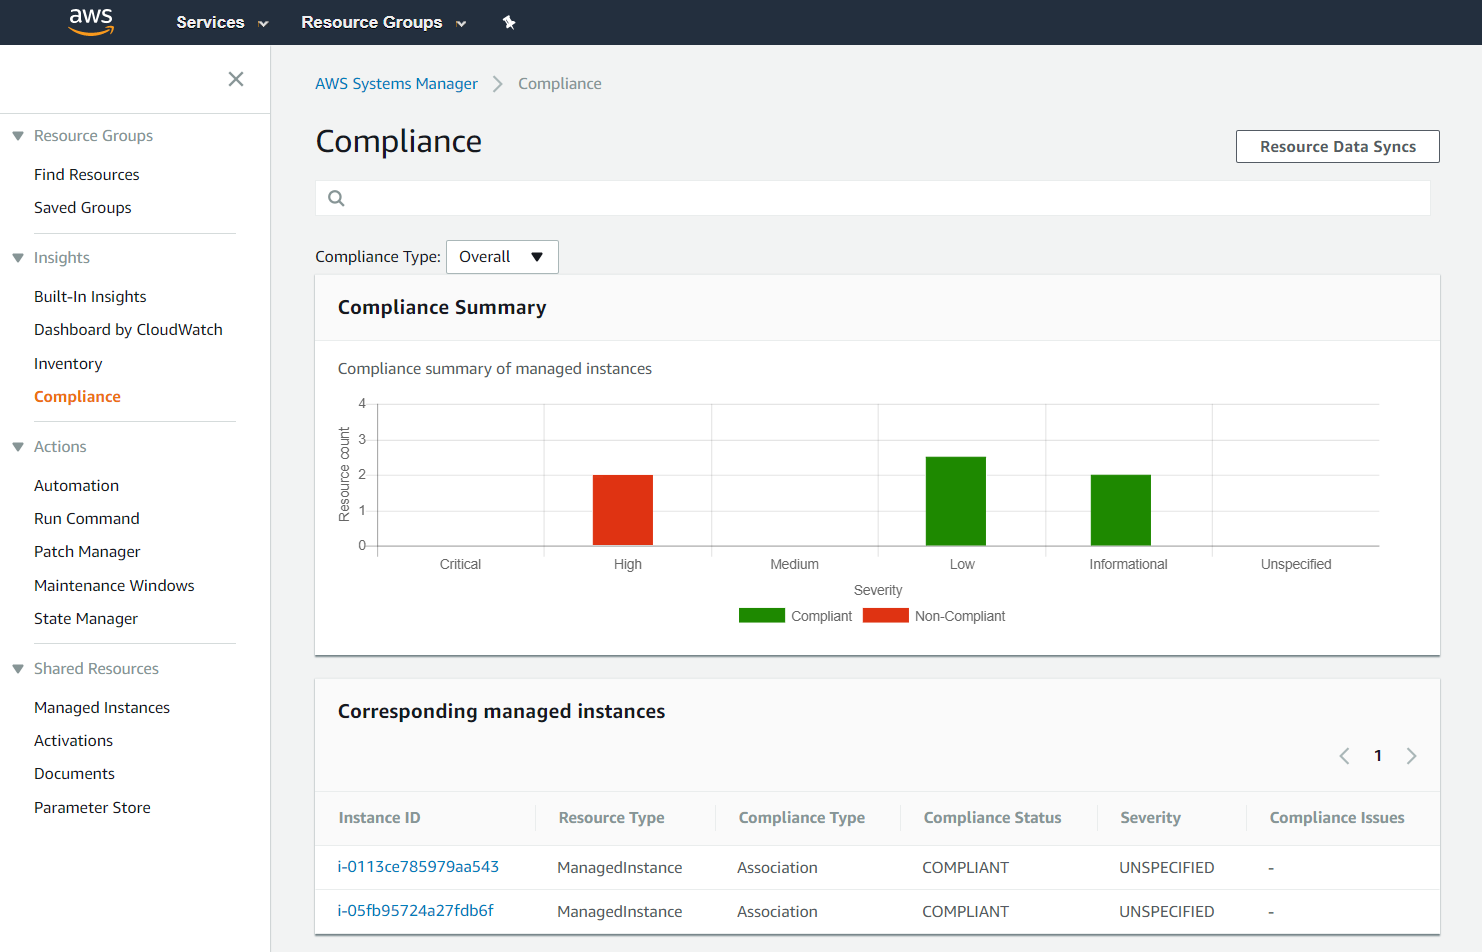Click the green Compliant legend swatch

point(762,616)
